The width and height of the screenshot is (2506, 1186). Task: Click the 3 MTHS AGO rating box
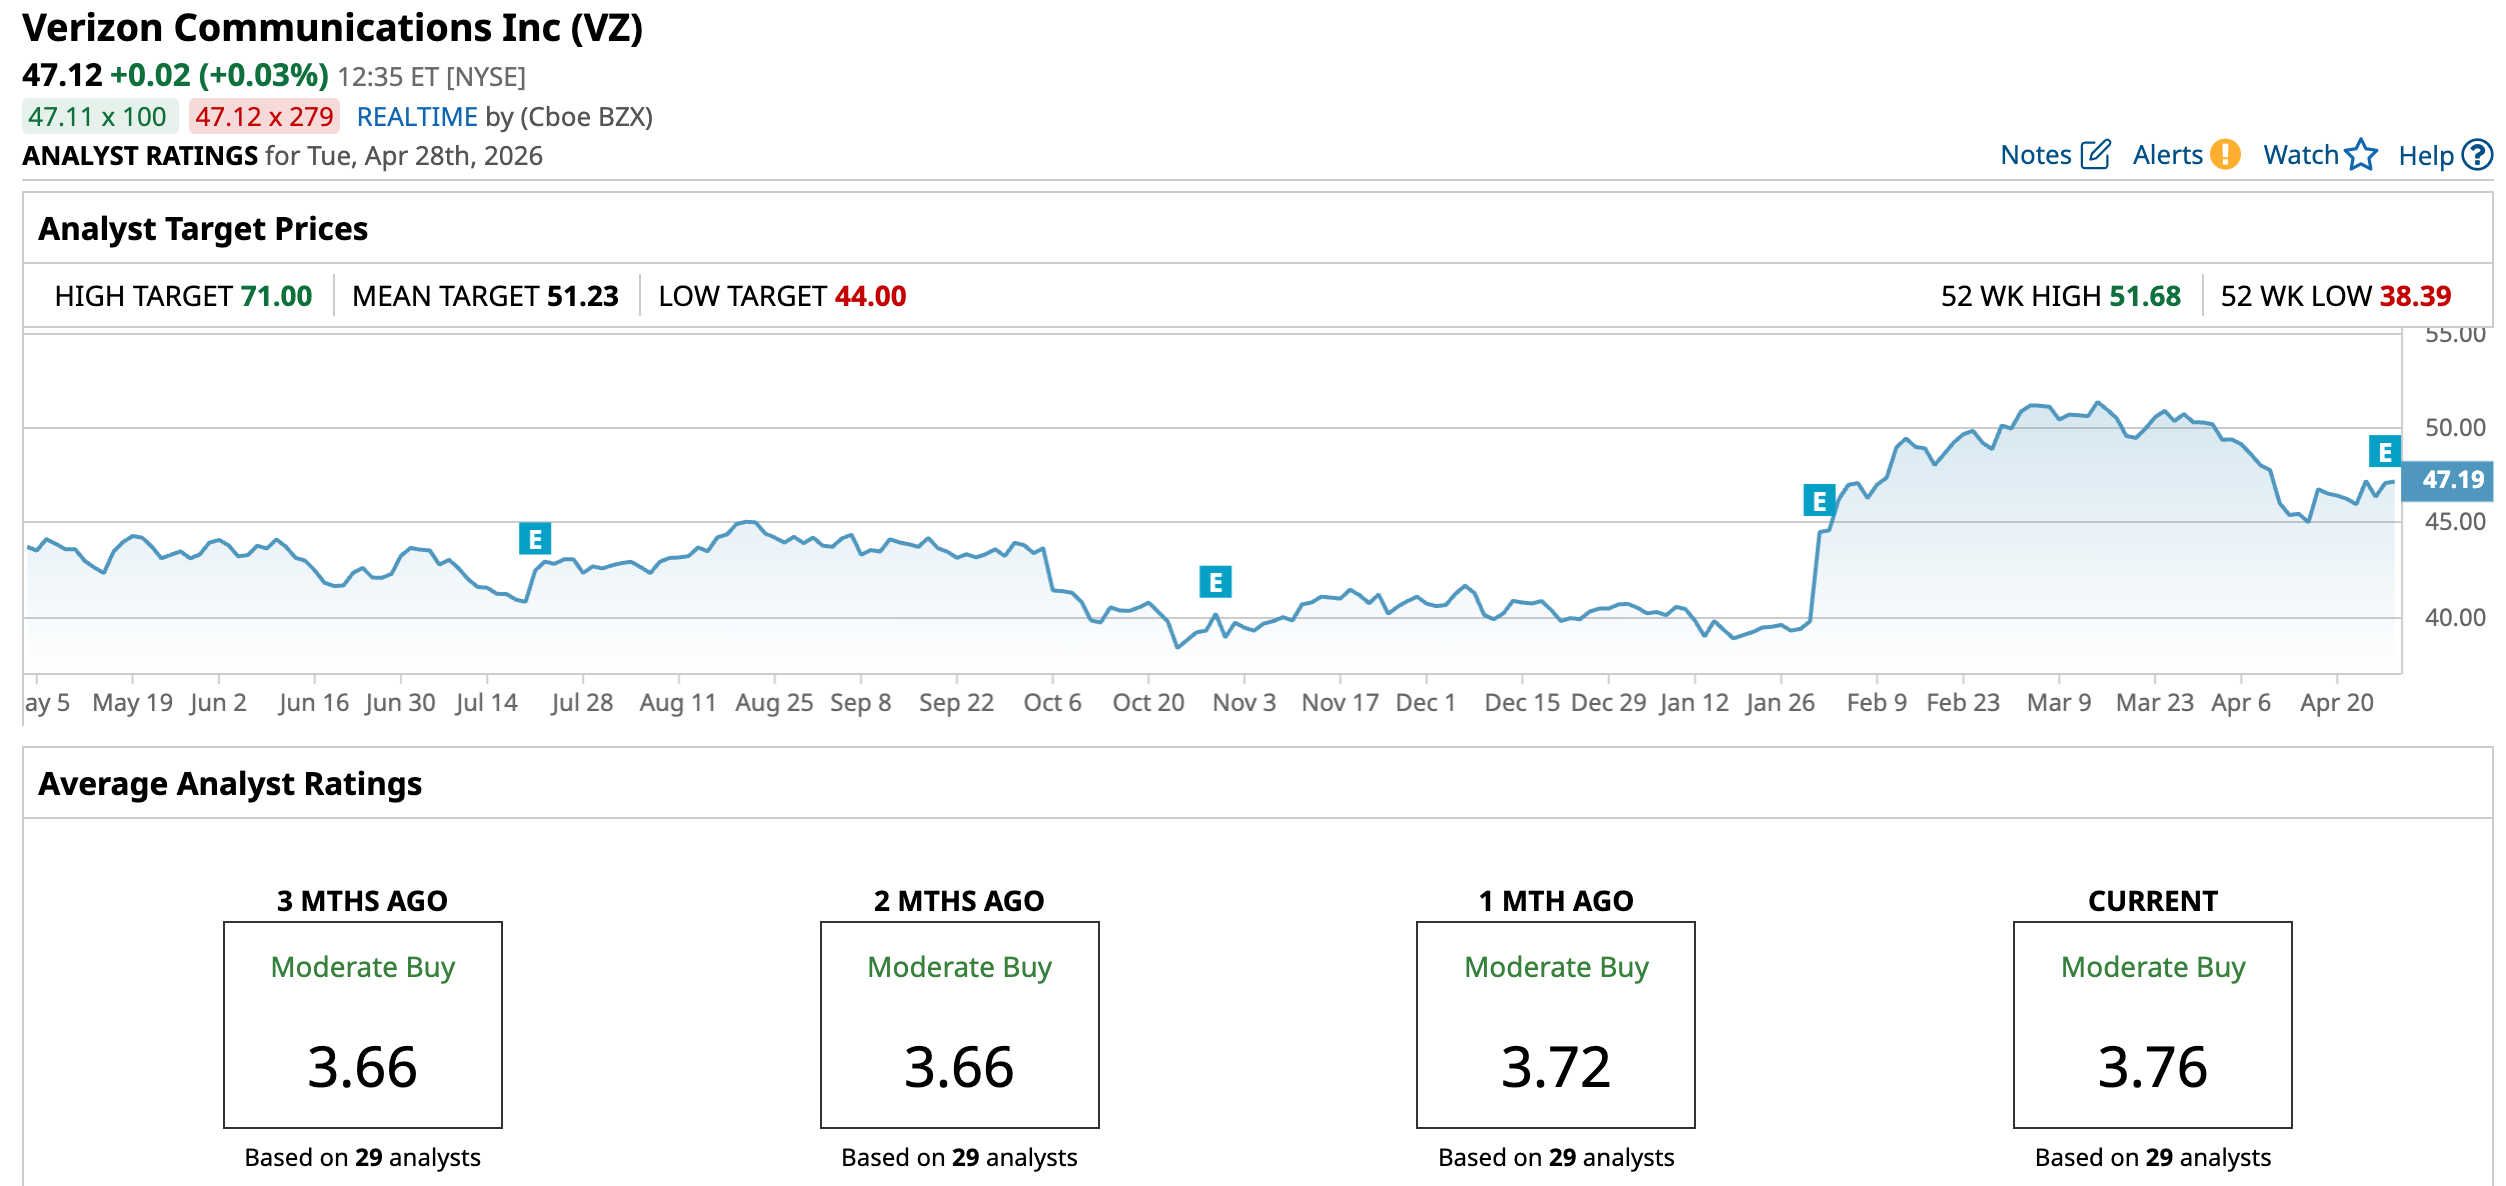point(362,1024)
